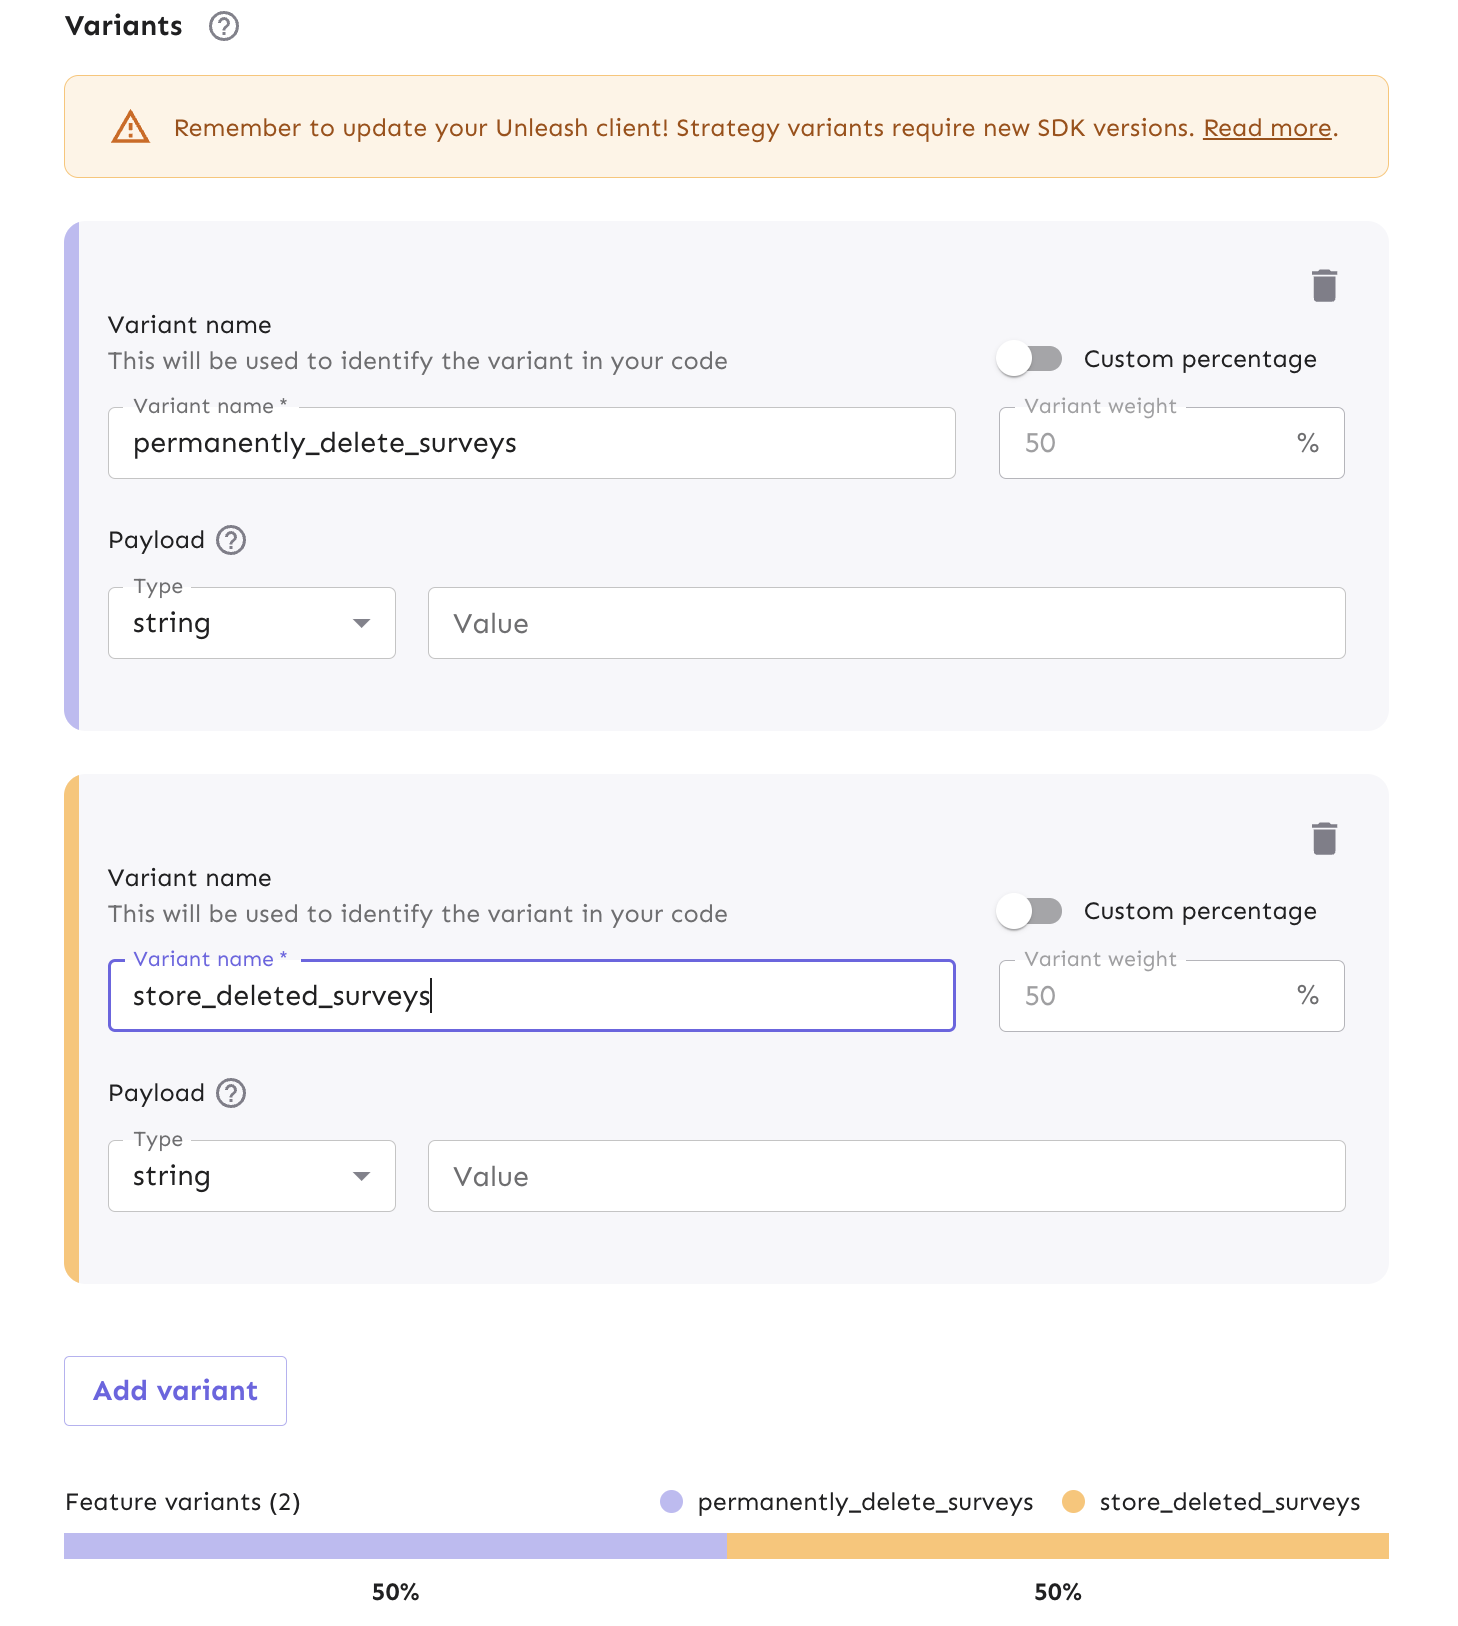The width and height of the screenshot is (1458, 1626).
Task: Click the help icon next to Variants heading
Action: [x=224, y=26]
